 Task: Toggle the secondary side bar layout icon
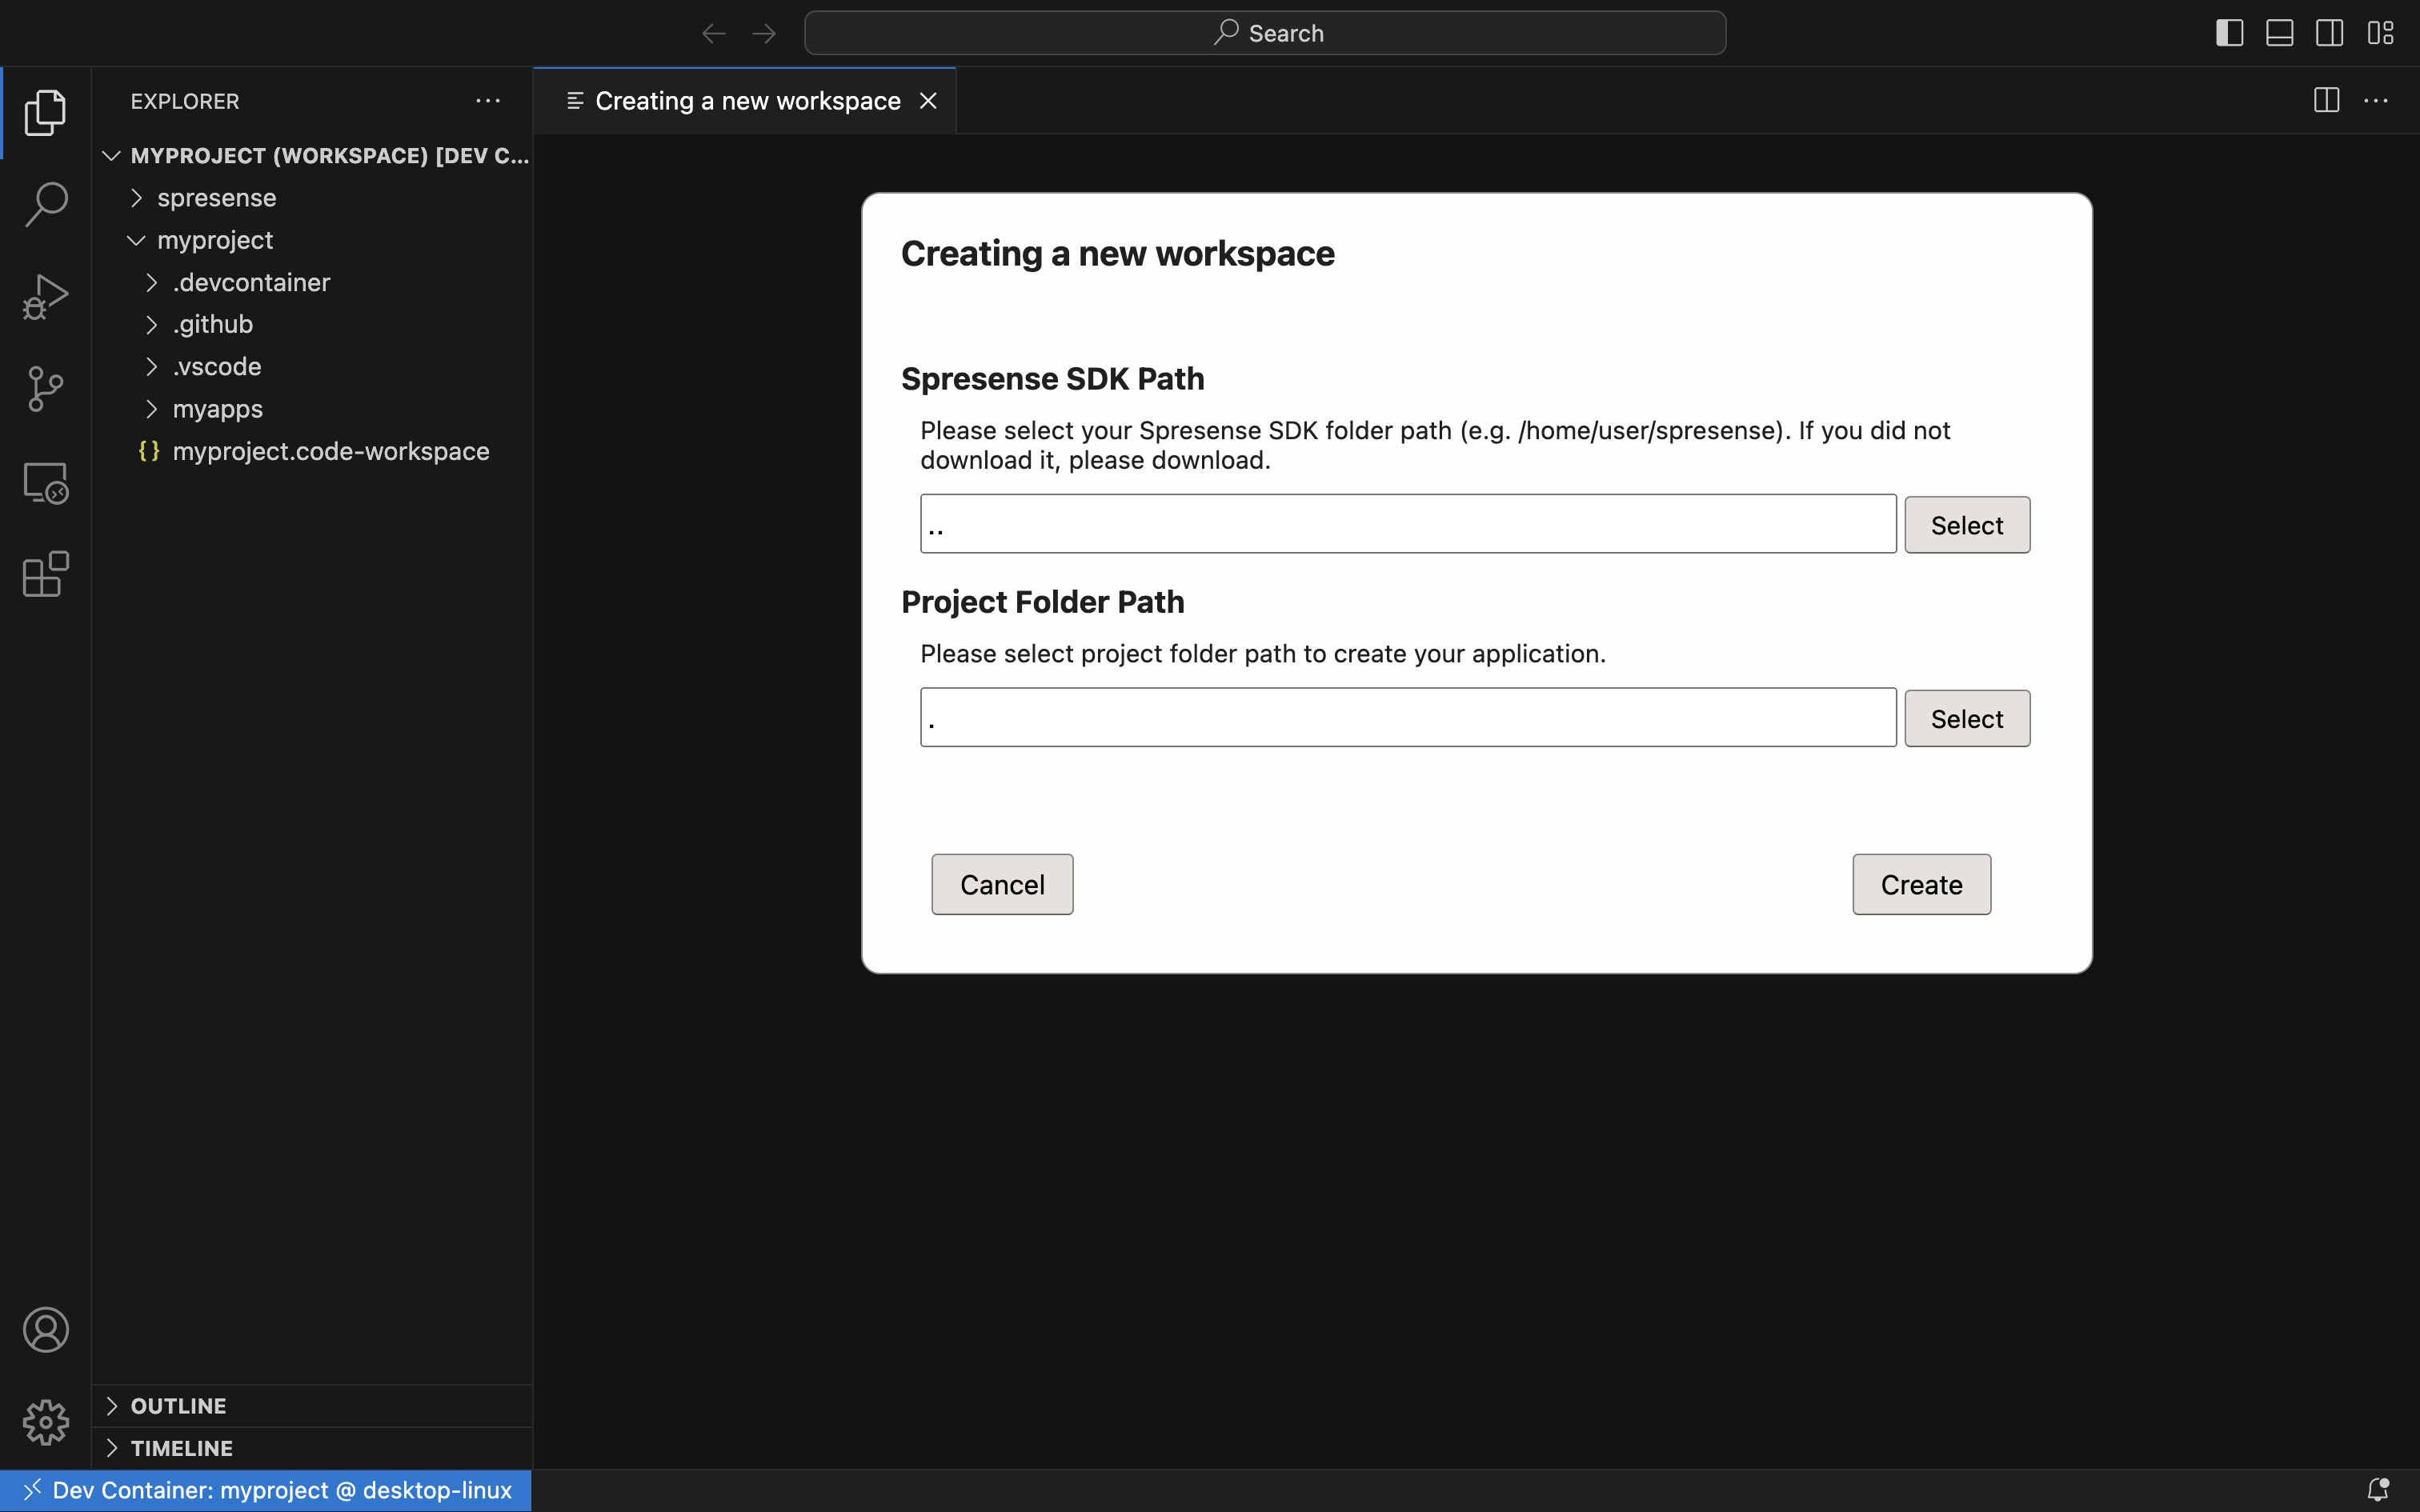click(2329, 33)
